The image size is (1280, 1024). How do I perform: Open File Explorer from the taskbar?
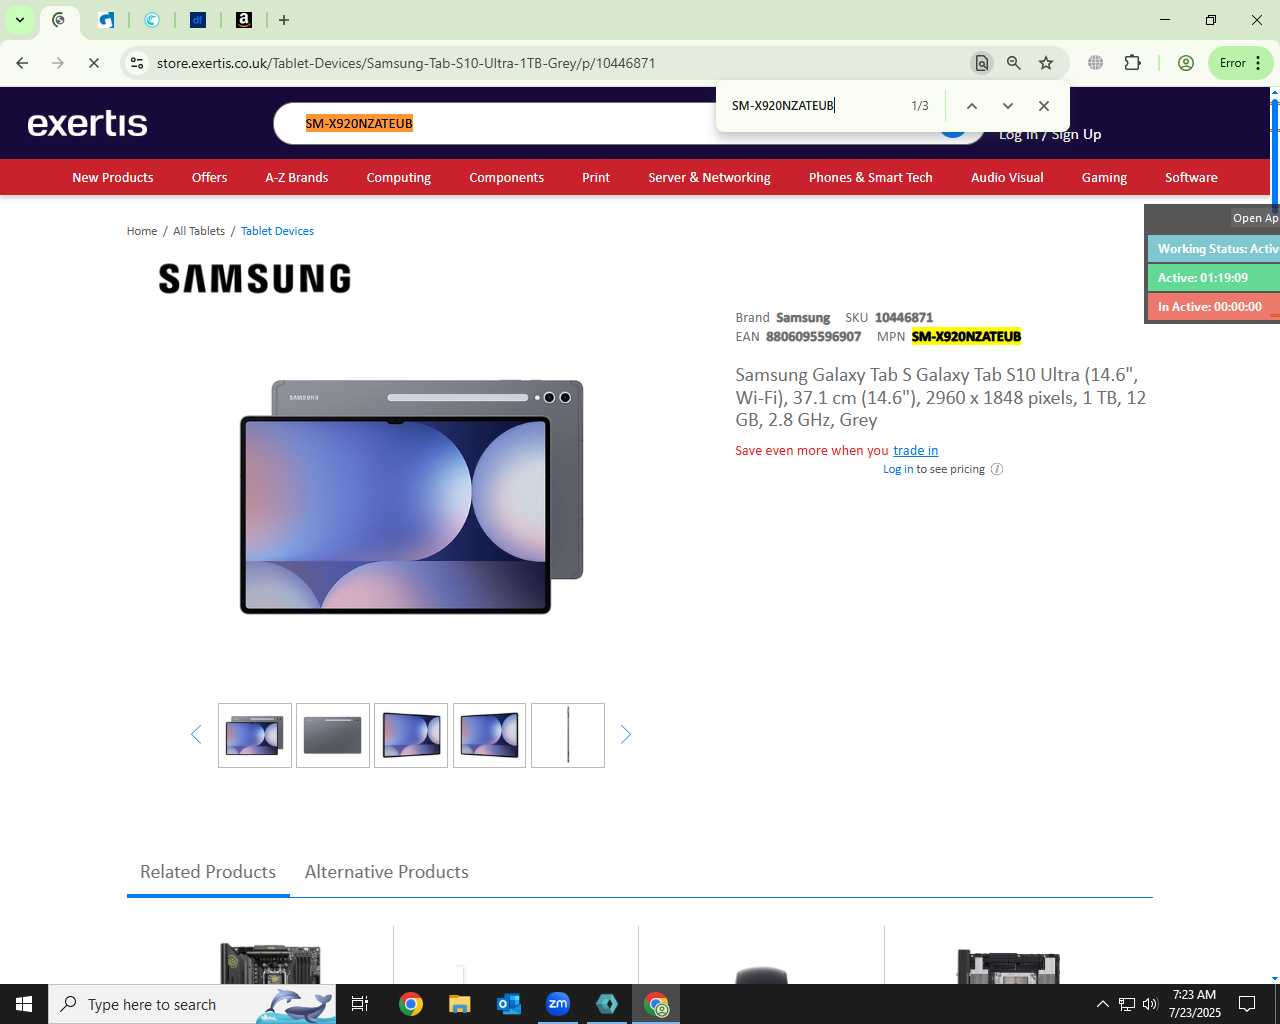pyautogui.click(x=459, y=1004)
